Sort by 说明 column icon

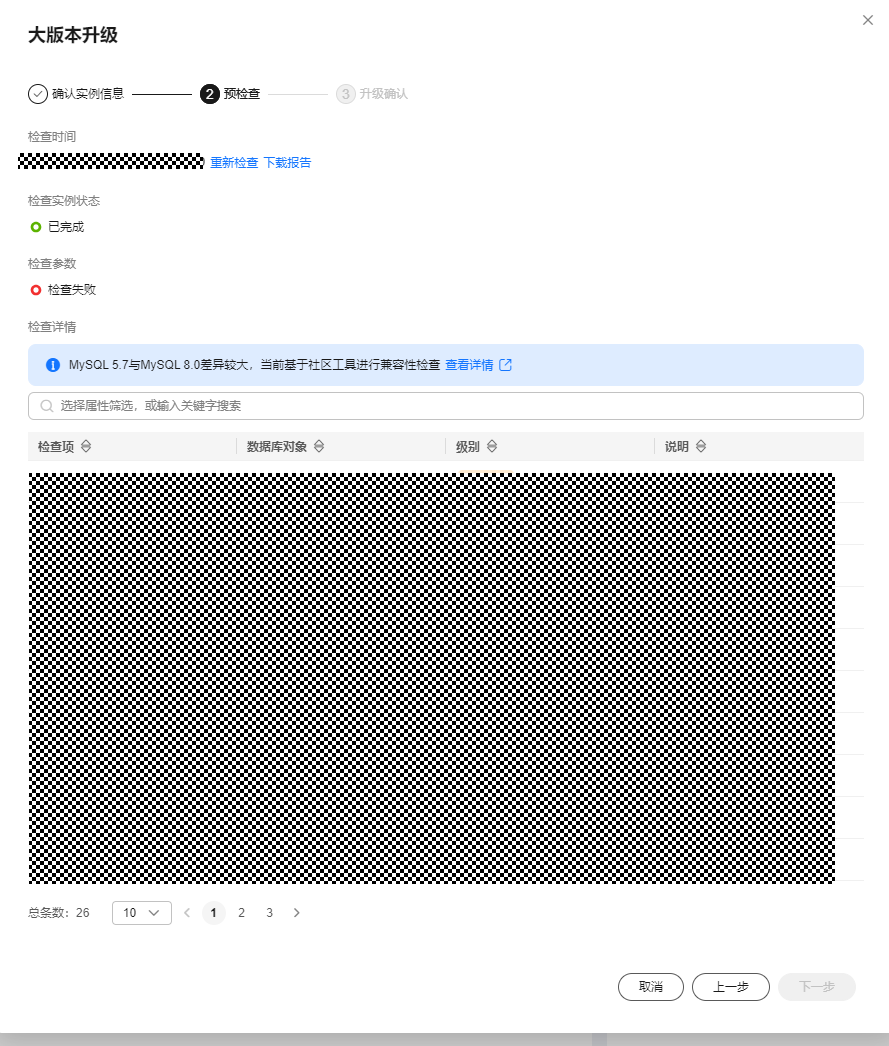(x=700, y=446)
